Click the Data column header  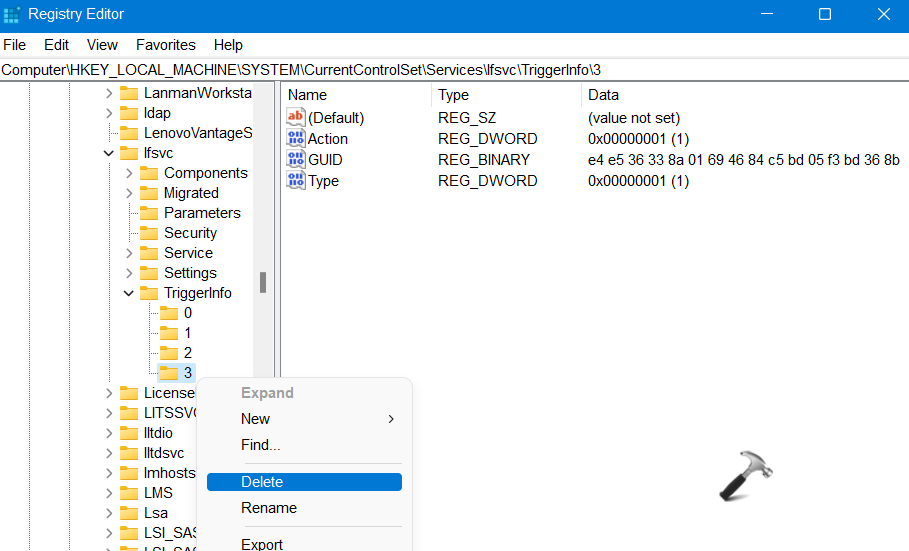click(x=603, y=95)
